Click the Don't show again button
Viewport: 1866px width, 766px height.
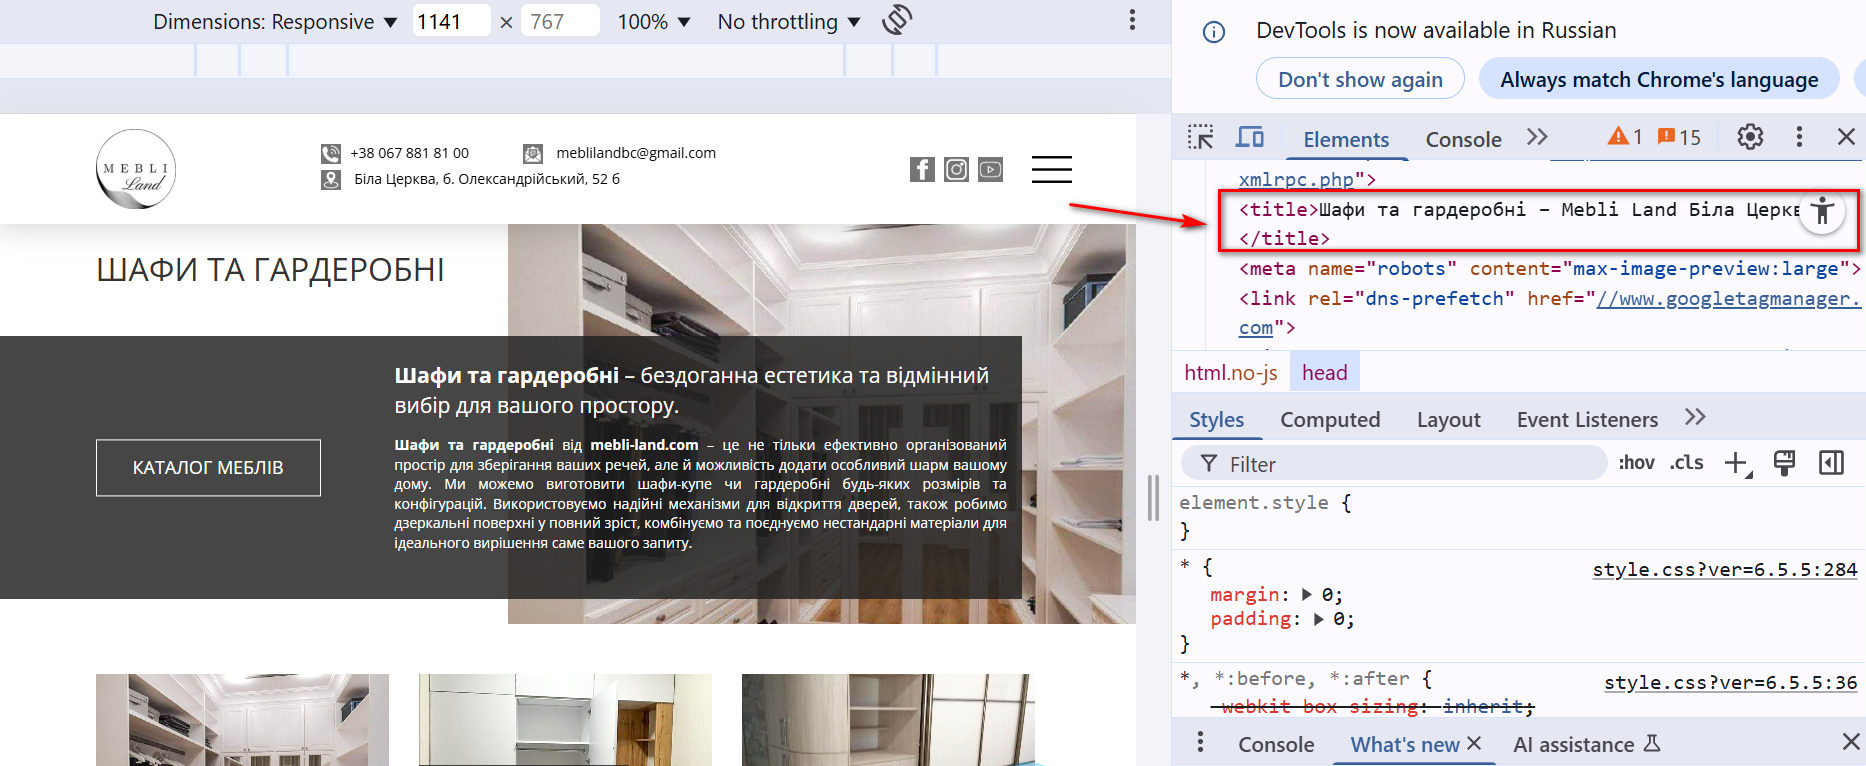click(1360, 79)
